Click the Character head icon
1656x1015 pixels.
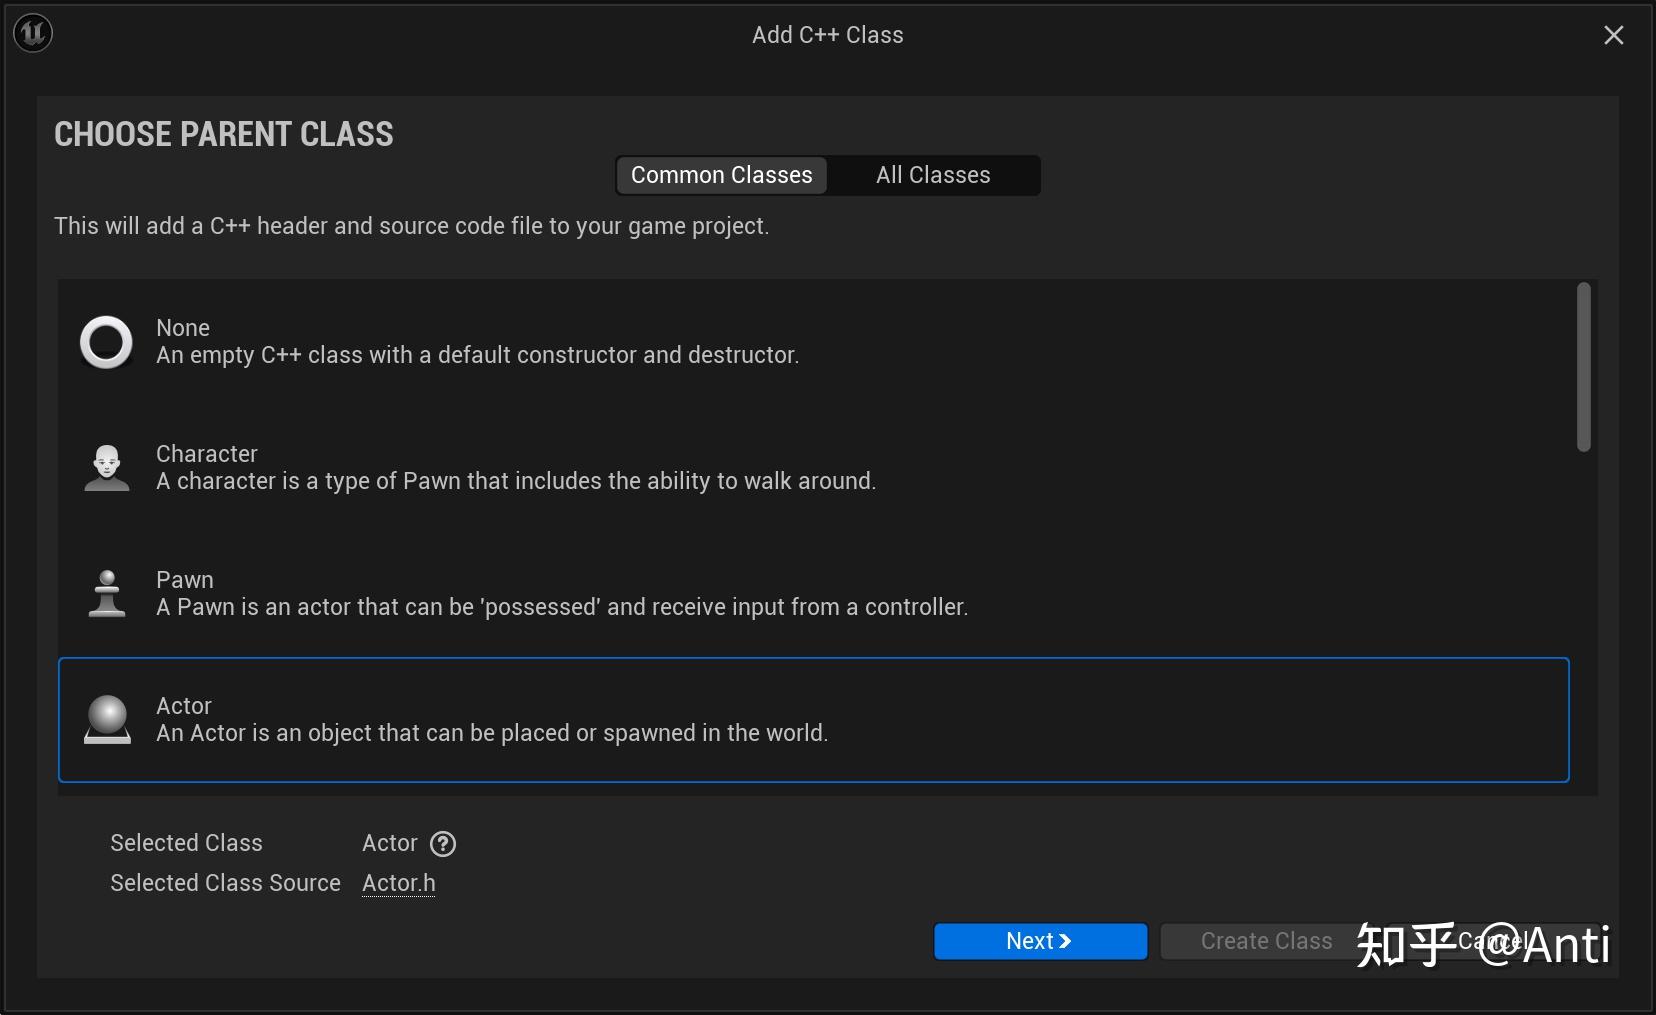106,468
